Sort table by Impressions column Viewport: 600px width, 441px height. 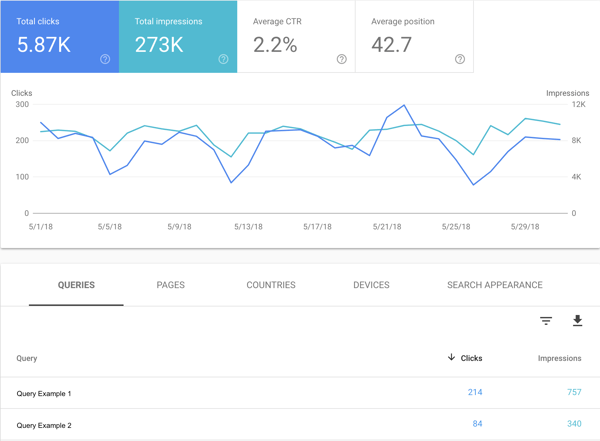click(x=559, y=358)
